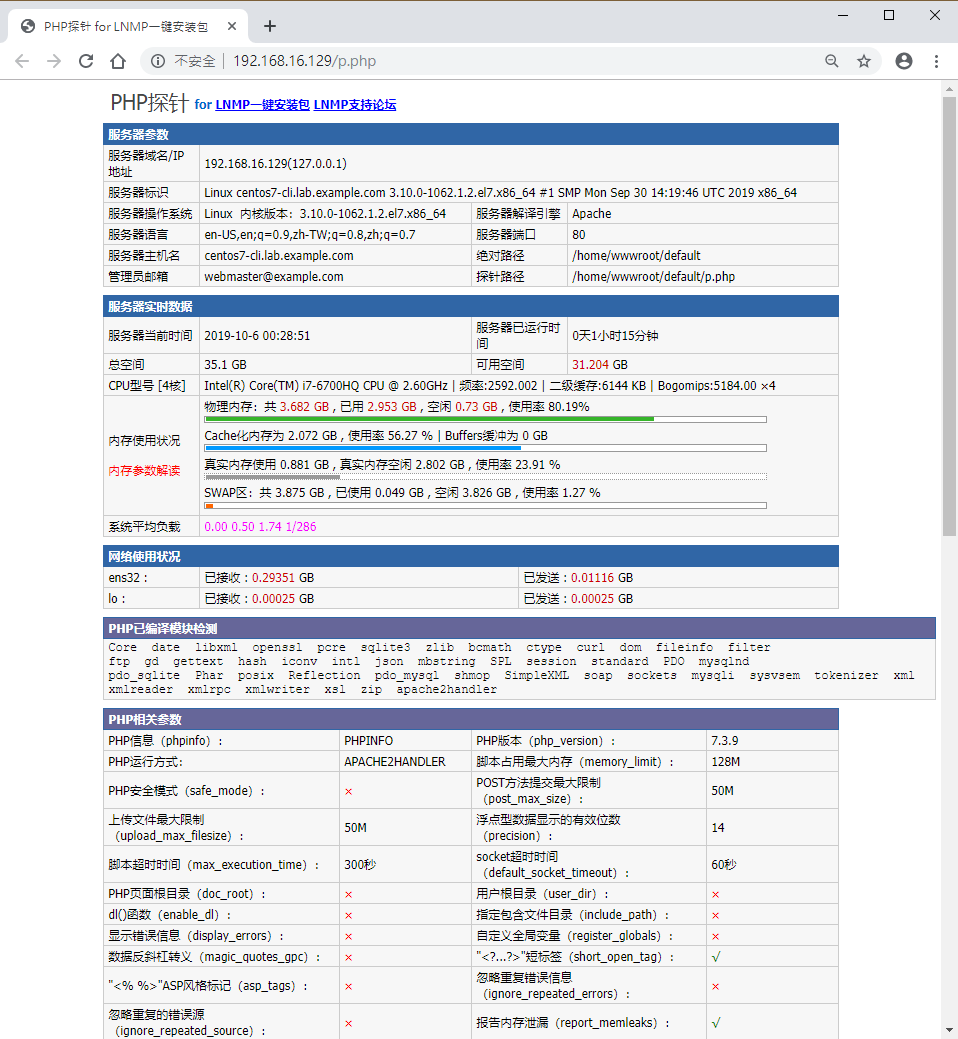Reload the current page

click(86, 61)
